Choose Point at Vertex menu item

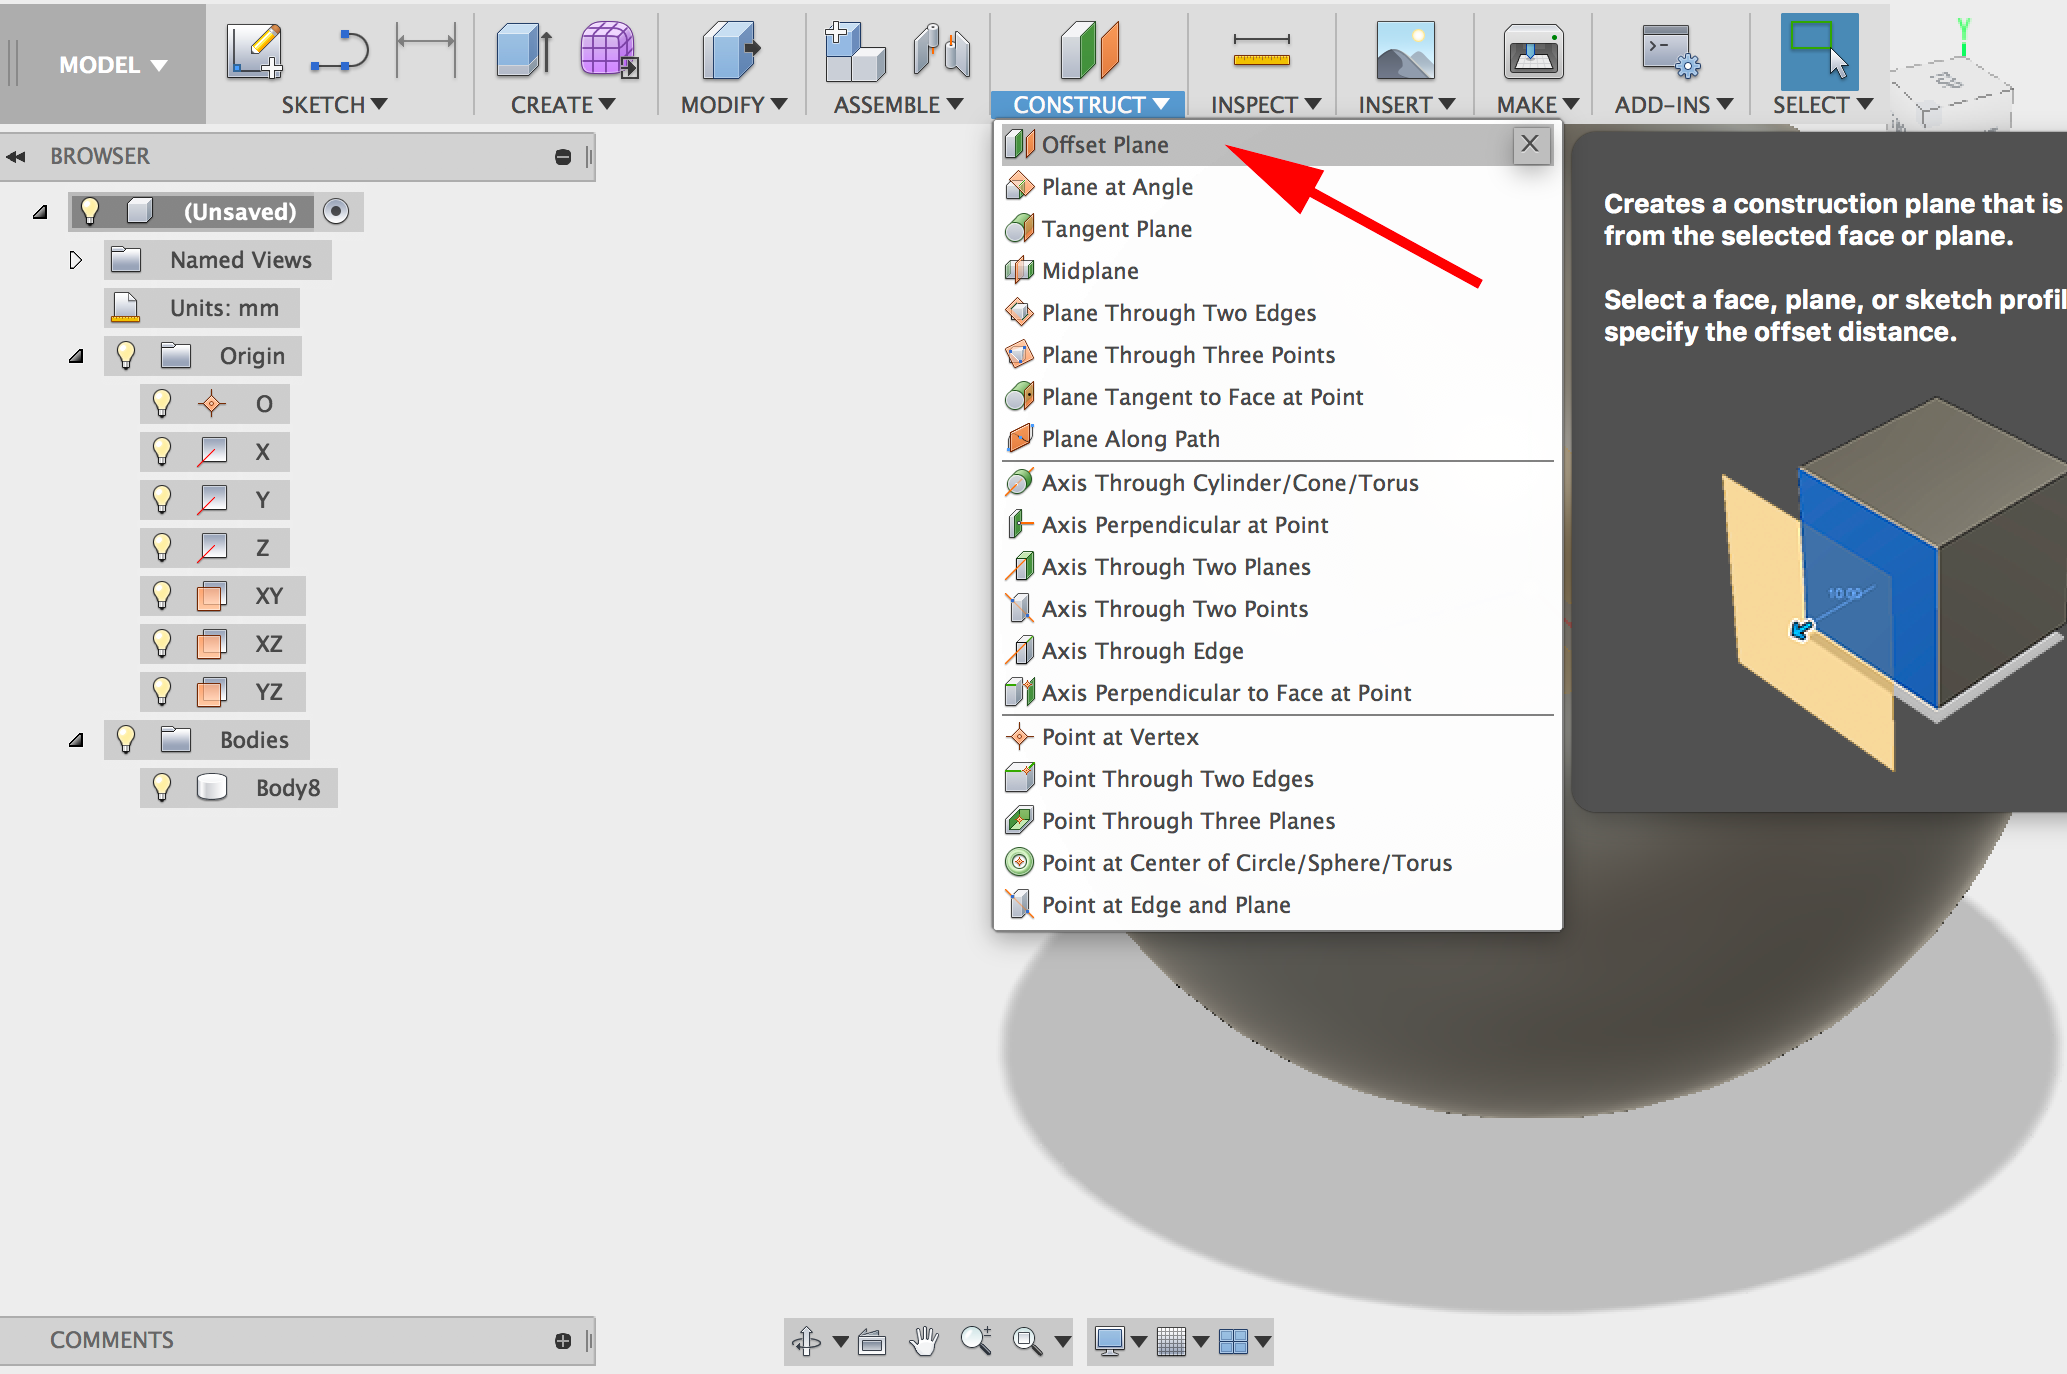tap(1277, 737)
